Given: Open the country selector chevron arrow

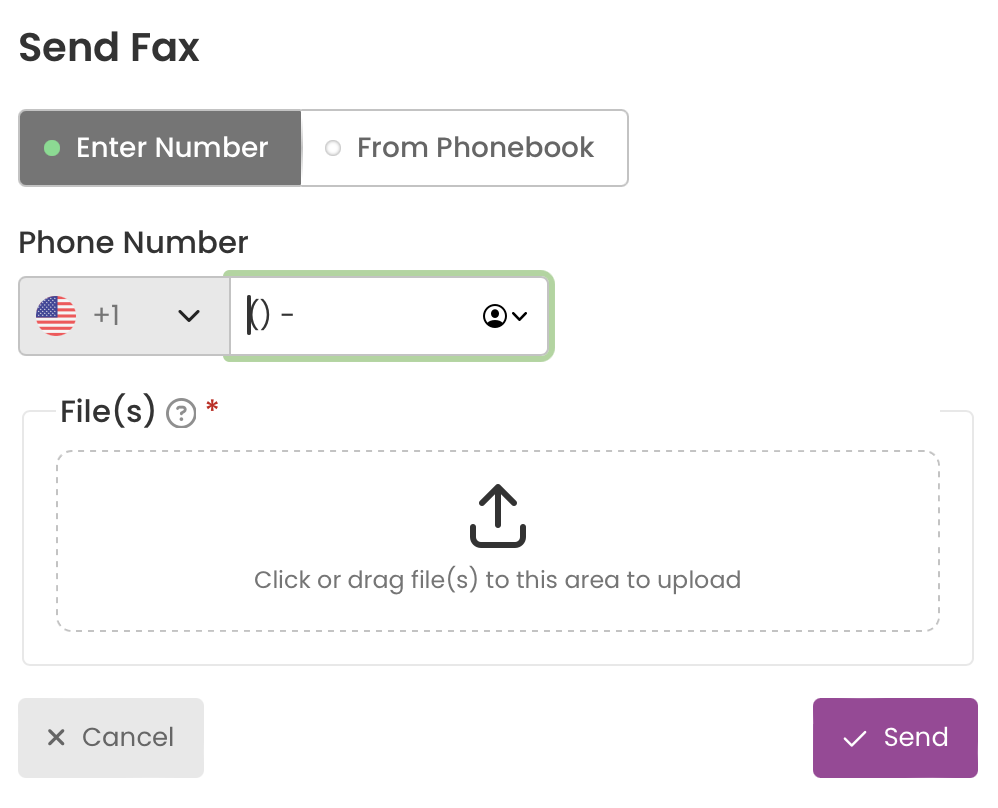Looking at the screenshot, I should click(x=188, y=316).
